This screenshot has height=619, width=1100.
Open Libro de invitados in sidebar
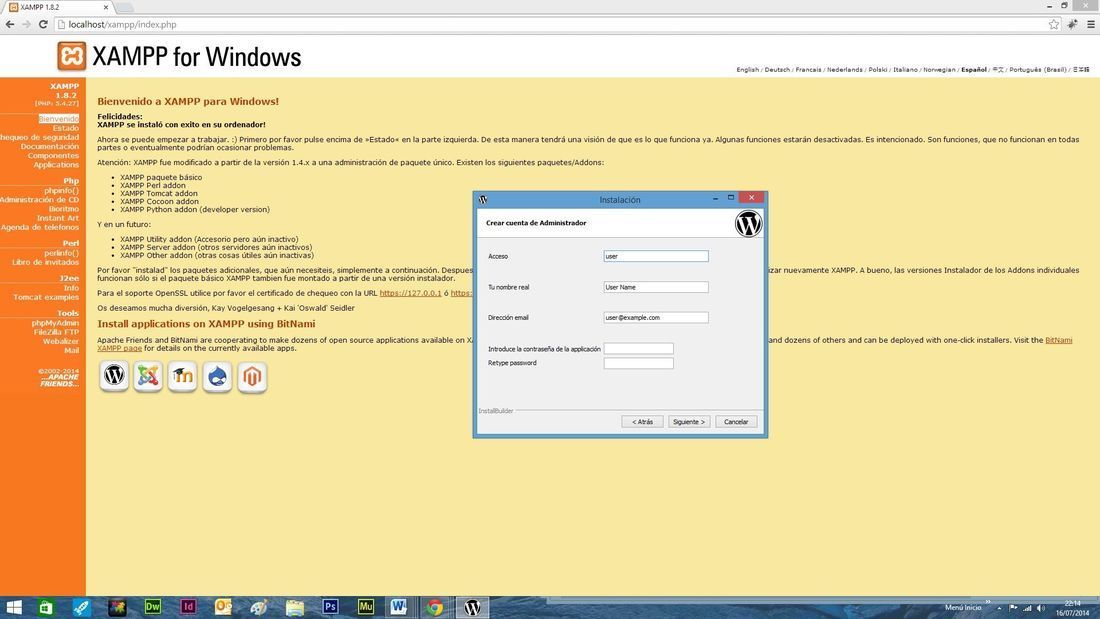(x=46, y=262)
